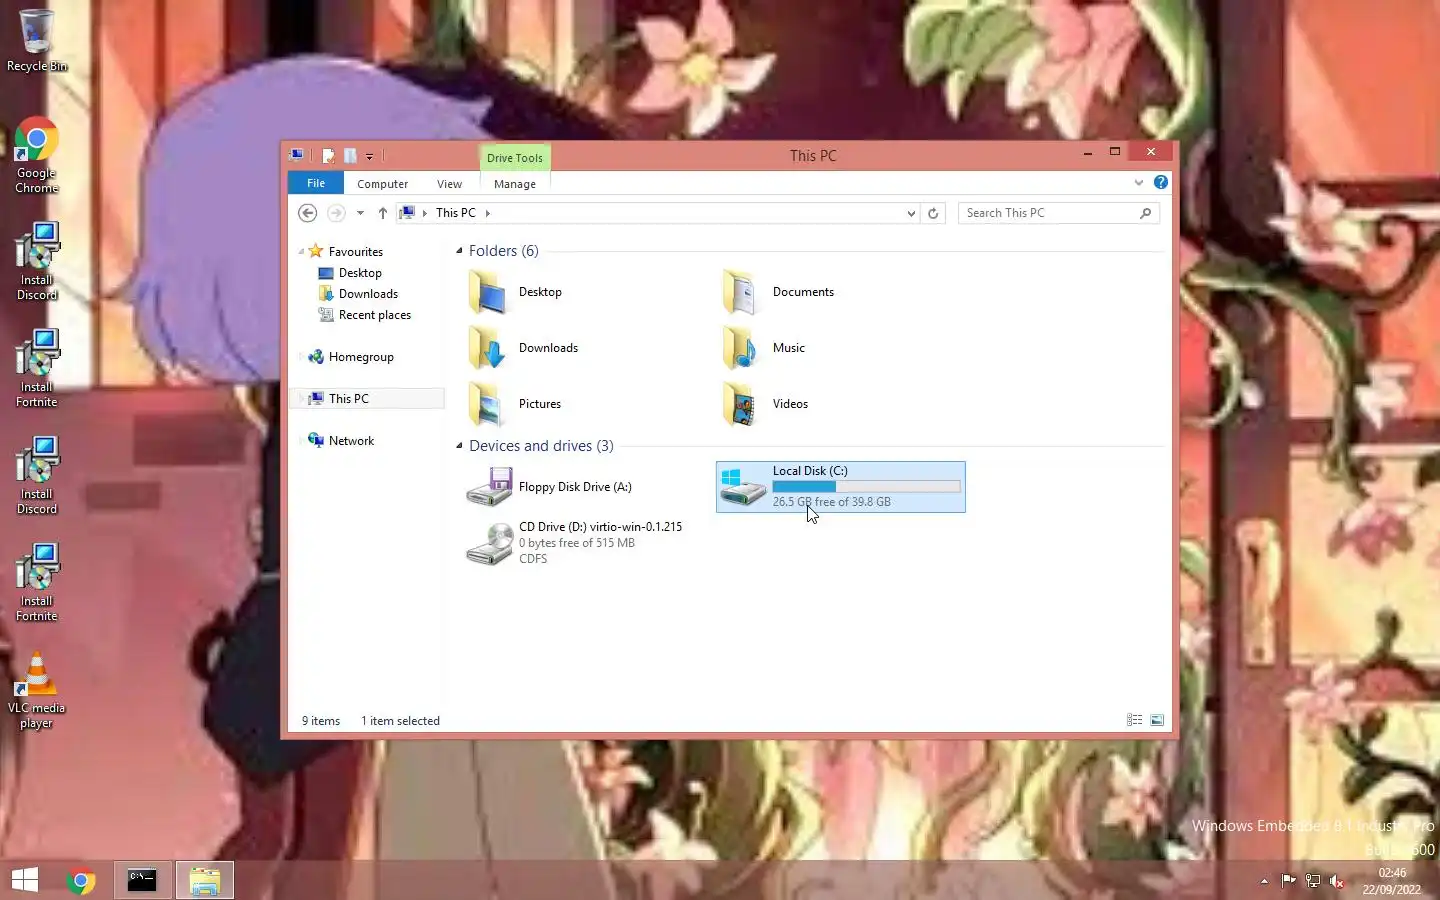
Task: Switch to Large icons view in status bar
Action: click(x=1157, y=720)
